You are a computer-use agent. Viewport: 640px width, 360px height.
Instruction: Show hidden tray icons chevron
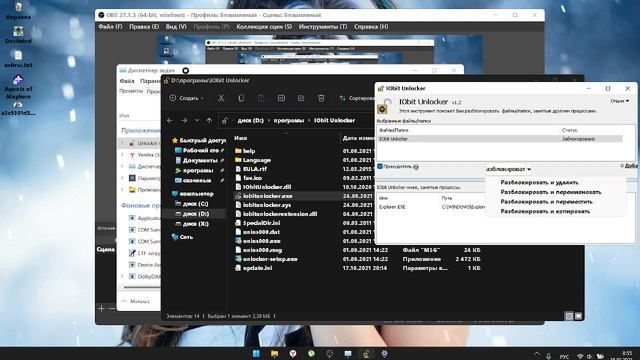click(x=537, y=355)
